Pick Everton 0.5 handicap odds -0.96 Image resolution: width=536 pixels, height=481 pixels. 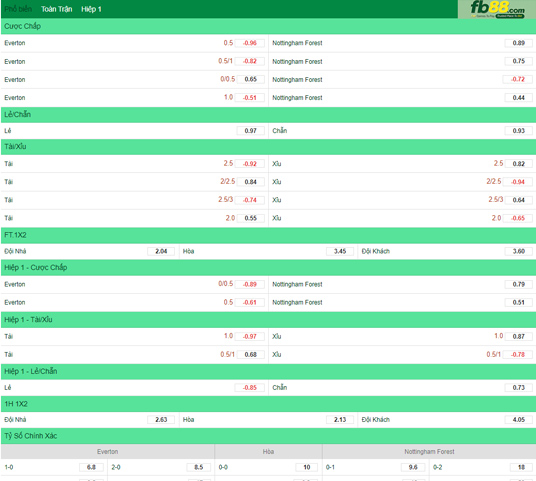tap(250, 43)
